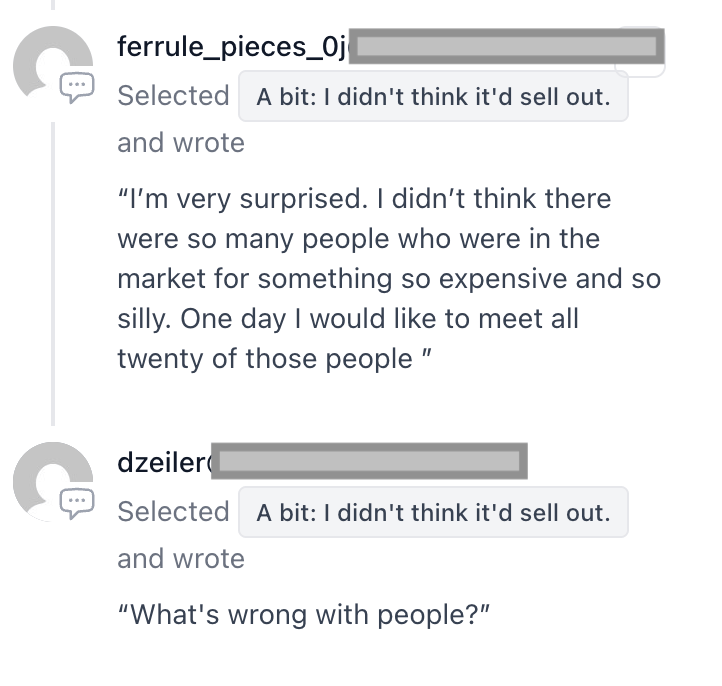Click "and wrote" text under ferrule_pieces_0j
This screenshot has height=686, width=722.
[x=181, y=143]
